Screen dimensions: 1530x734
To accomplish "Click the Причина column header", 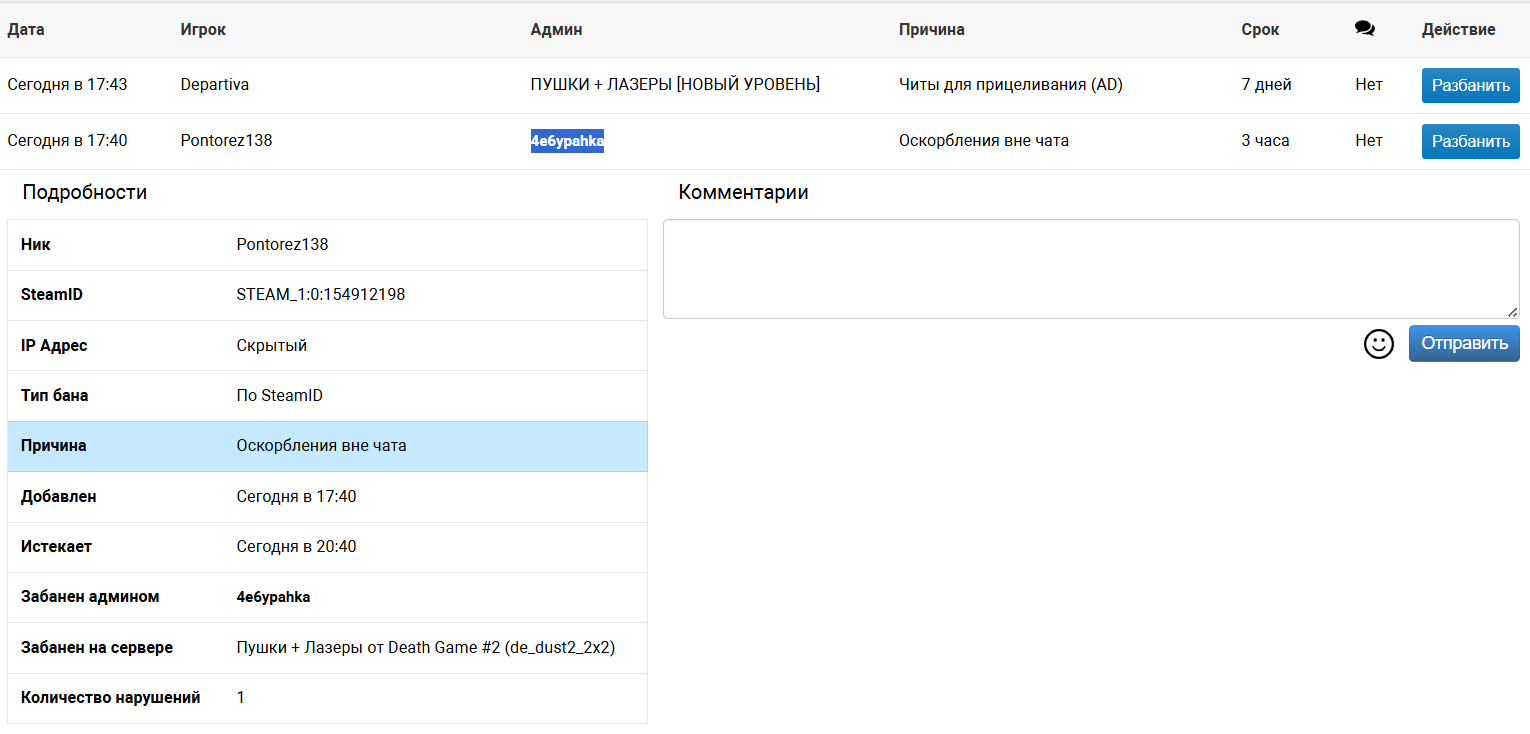I will click(x=931, y=29).
